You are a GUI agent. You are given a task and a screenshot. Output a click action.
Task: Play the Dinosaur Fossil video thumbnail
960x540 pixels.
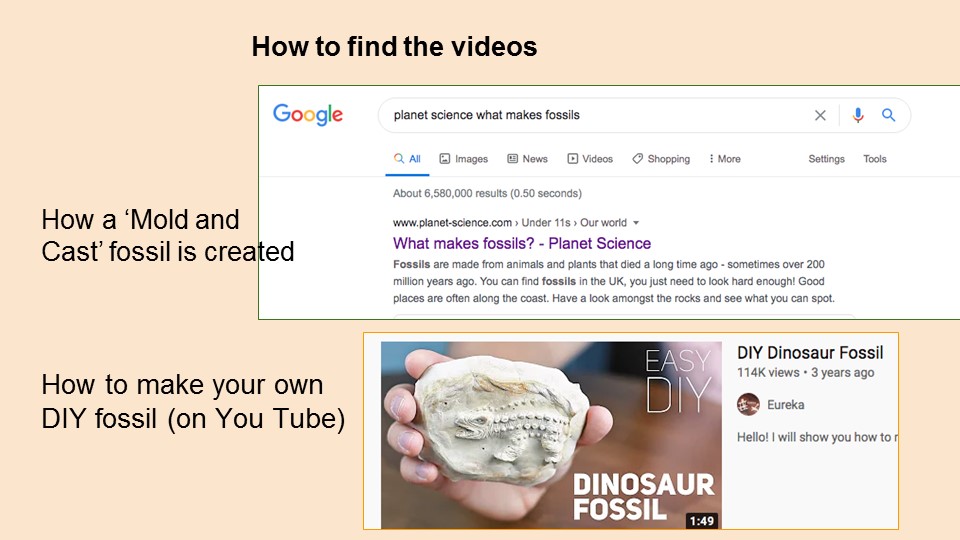coord(551,435)
